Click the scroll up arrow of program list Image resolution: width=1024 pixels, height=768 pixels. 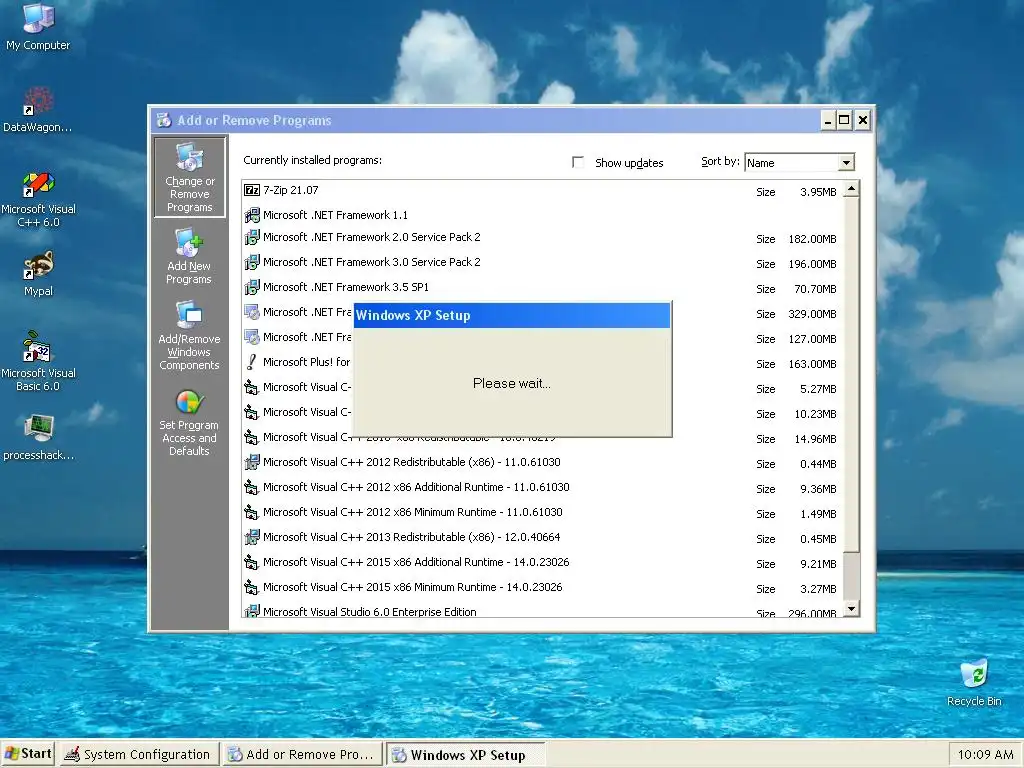[x=851, y=189]
